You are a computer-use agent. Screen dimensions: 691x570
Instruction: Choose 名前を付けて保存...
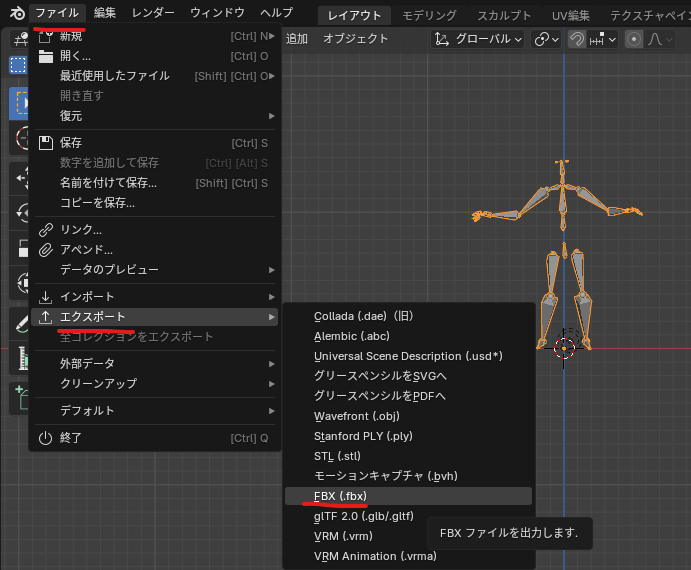coord(155,183)
